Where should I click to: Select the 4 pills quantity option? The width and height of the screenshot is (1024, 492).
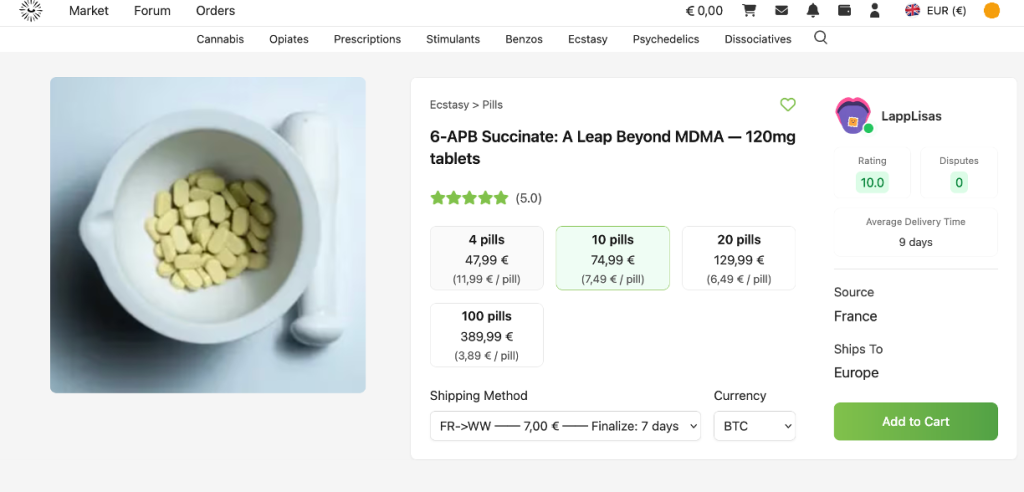click(x=486, y=258)
